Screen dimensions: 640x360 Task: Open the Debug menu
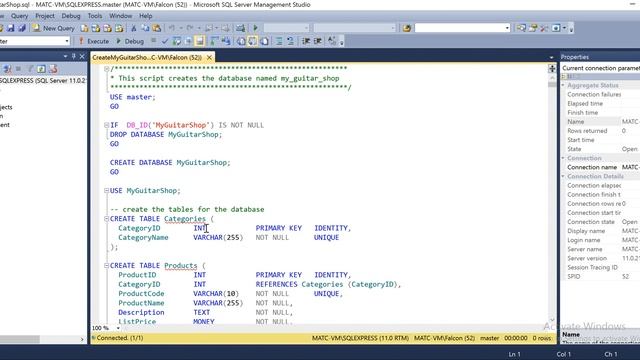click(71, 16)
